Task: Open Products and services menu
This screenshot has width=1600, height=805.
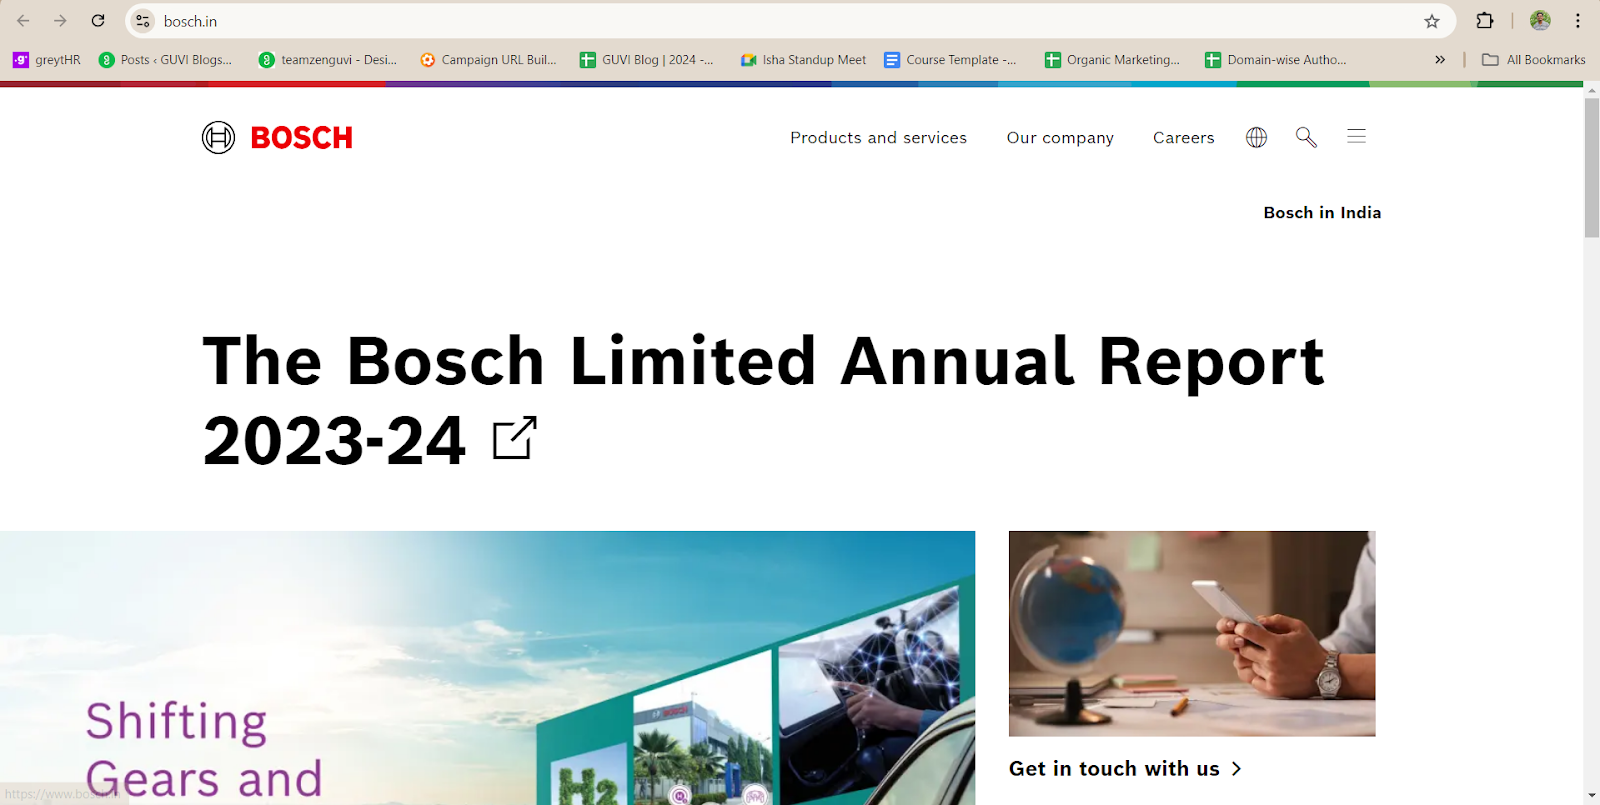Action: click(x=878, y=138)
